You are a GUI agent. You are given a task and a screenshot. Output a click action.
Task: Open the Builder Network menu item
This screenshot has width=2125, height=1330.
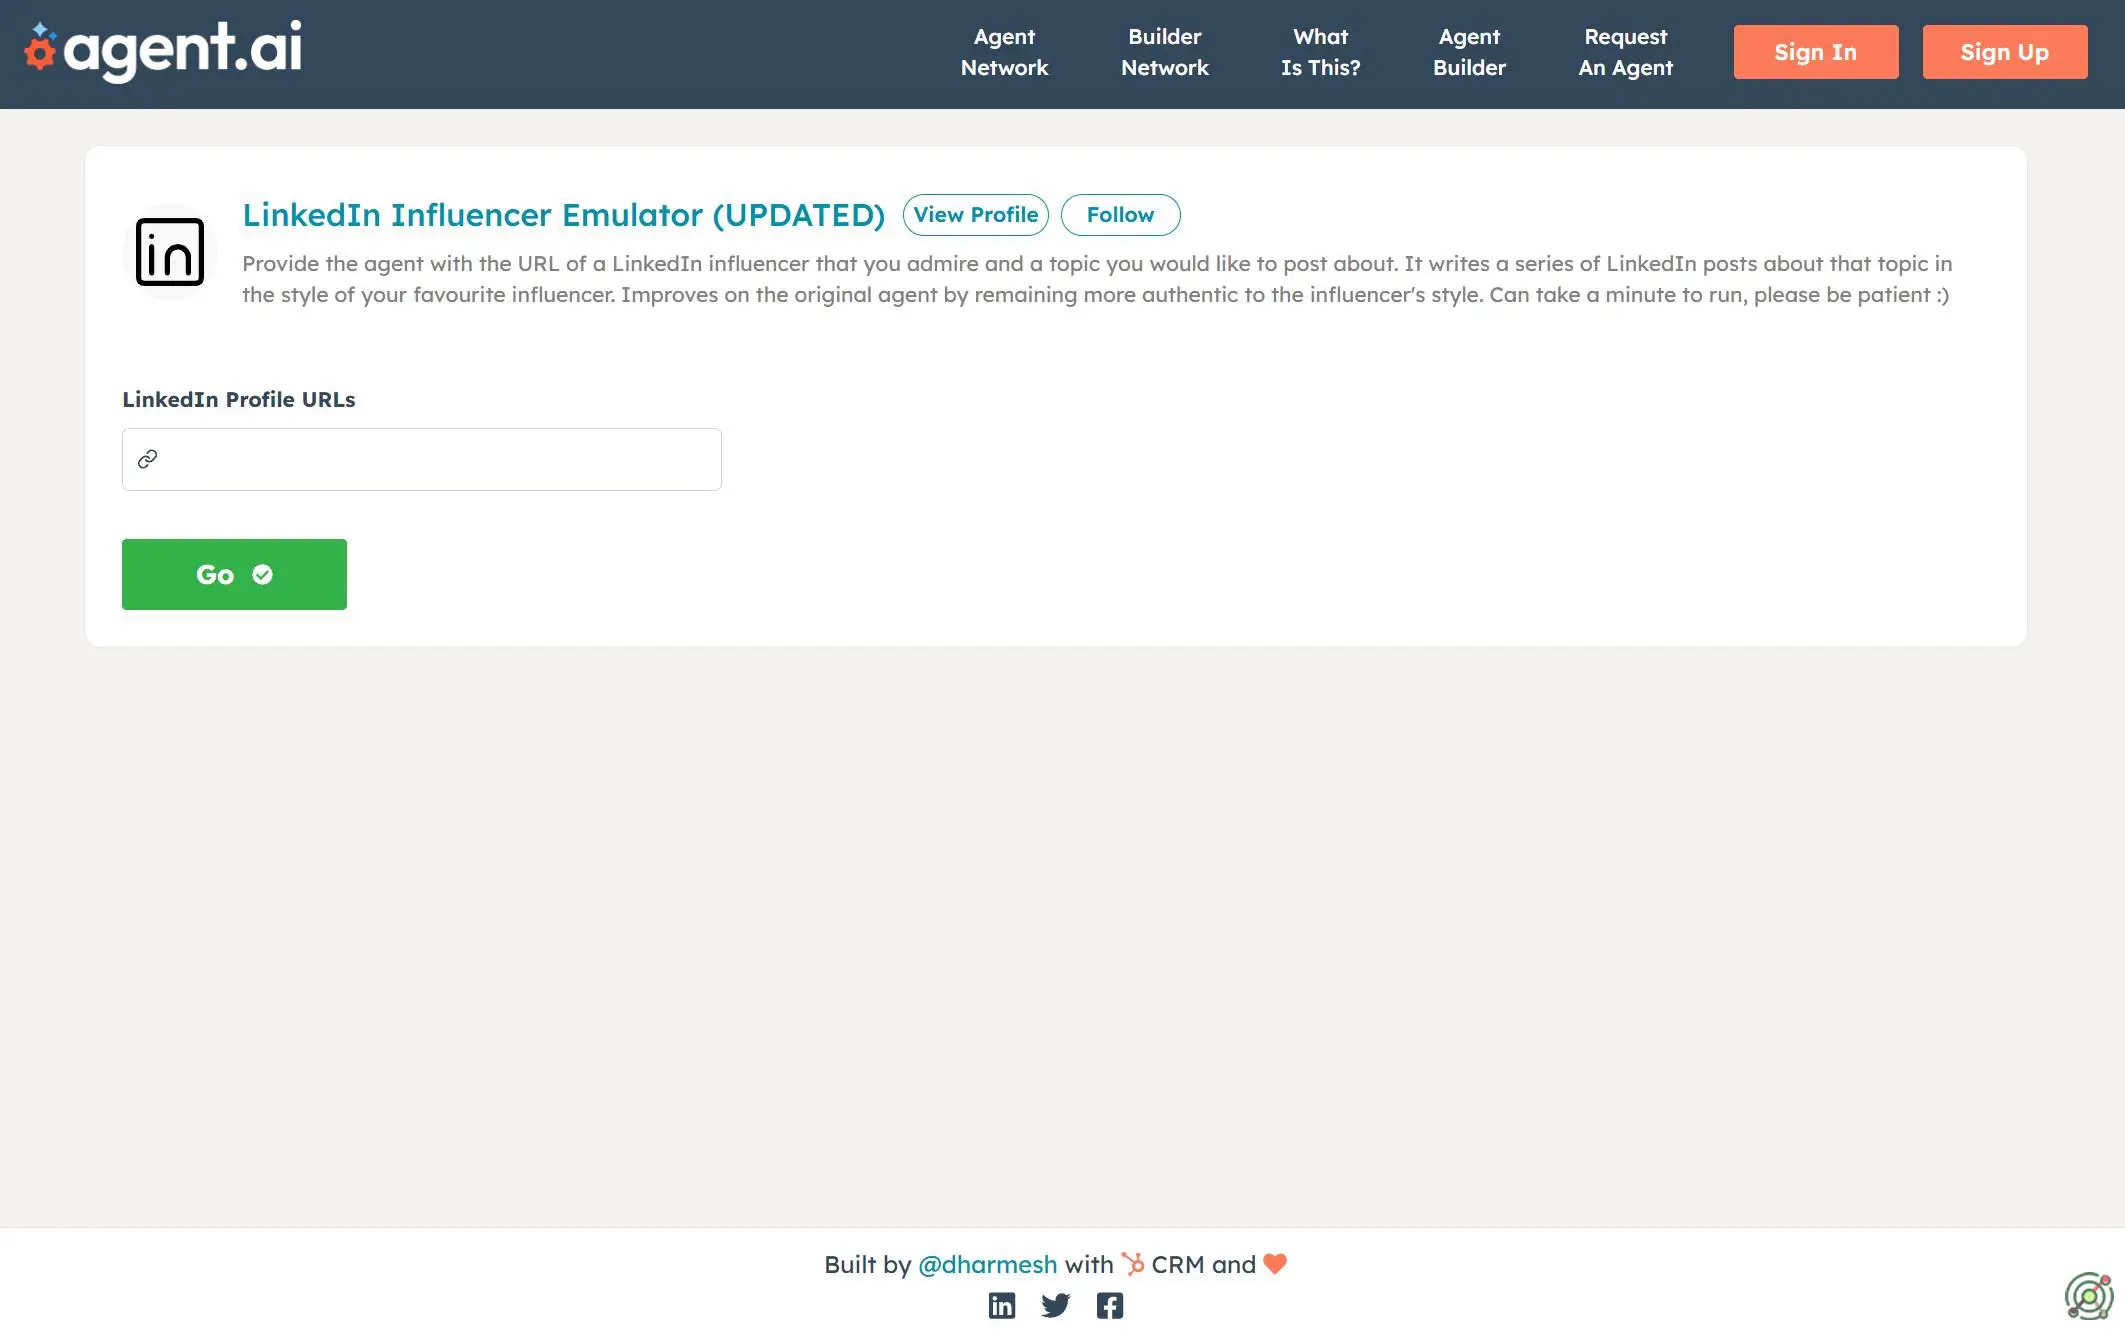point(1164,52)
